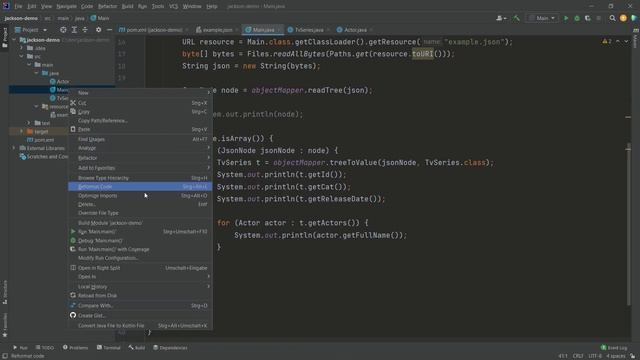640x360 pixels.
Task: Click the Main class breadcrumb
Action: [100, 18]
